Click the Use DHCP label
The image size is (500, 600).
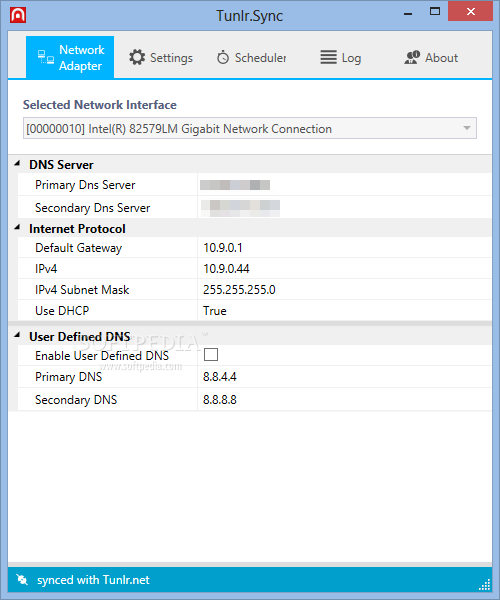(62, 311)
